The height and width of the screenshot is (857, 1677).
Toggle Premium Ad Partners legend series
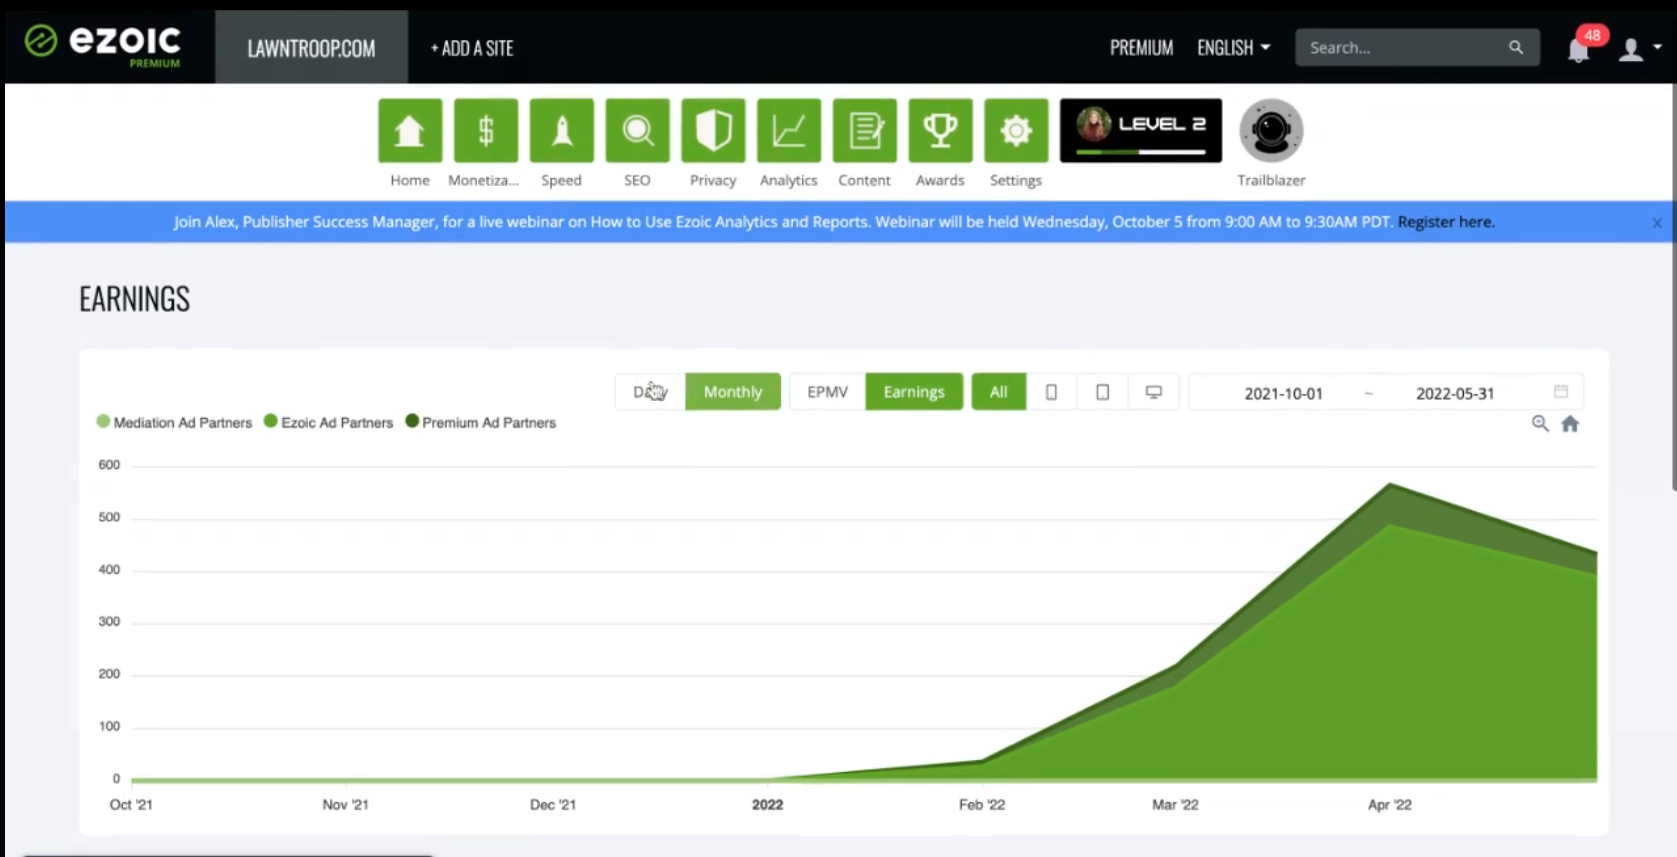[x=480, y=423]
